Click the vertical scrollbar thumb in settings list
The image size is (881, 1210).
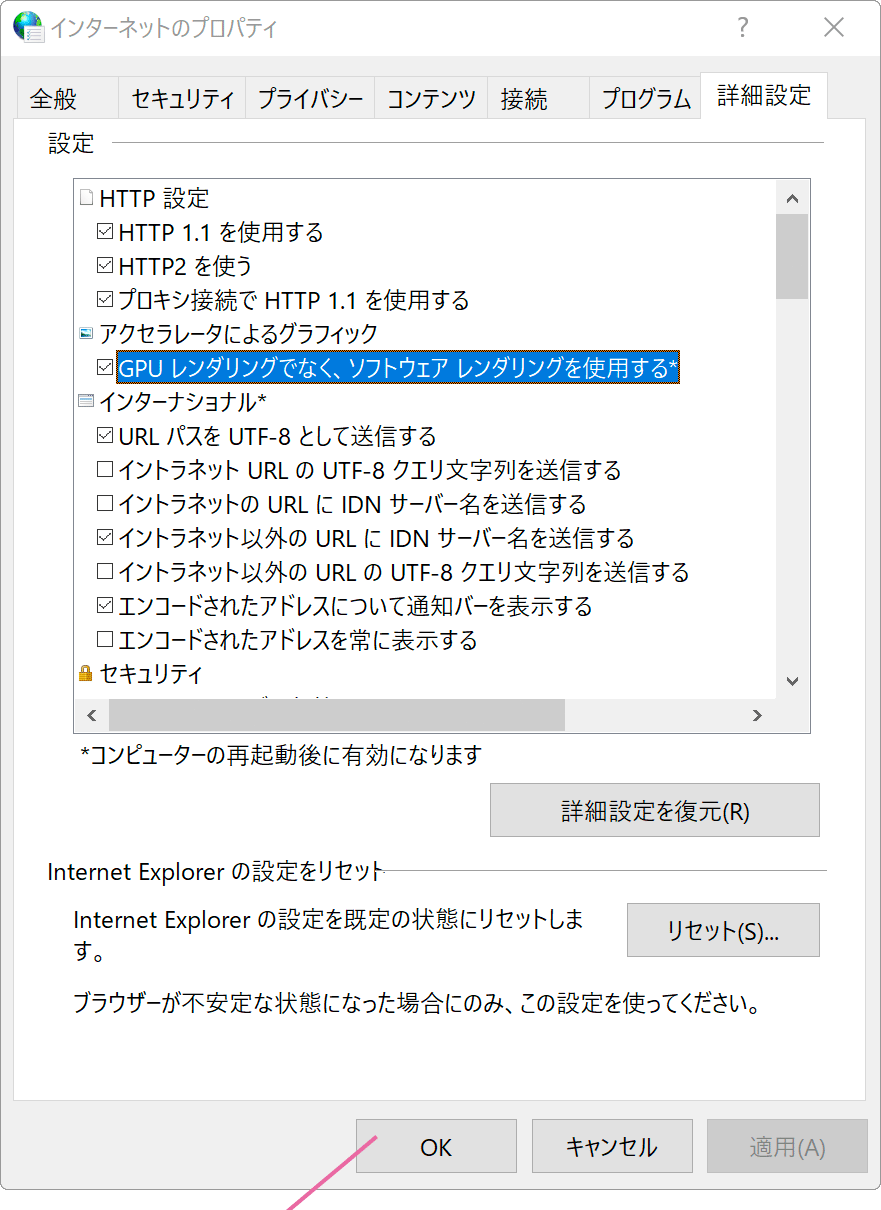(793, 256)
